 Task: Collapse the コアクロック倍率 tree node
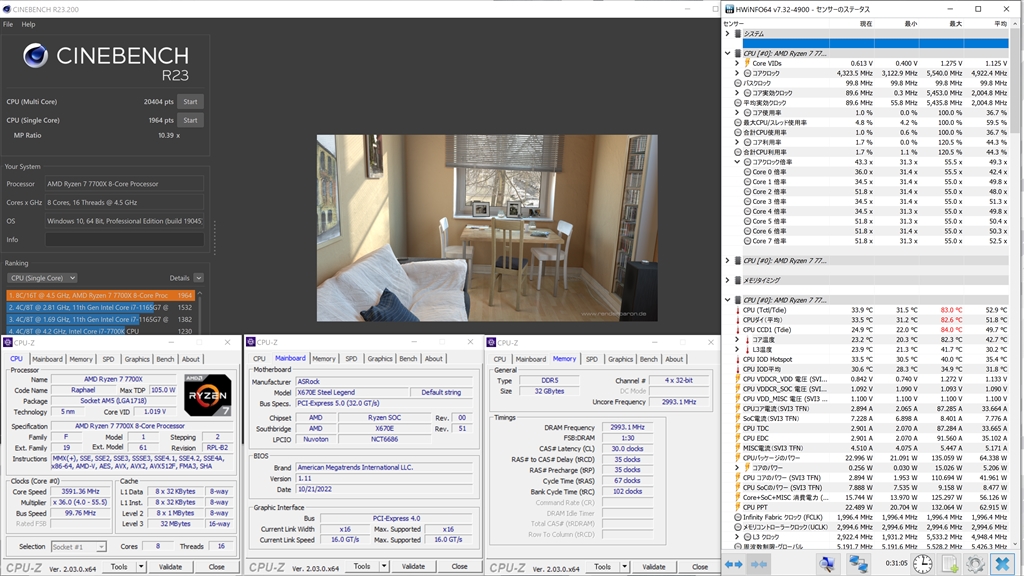(x=737, y=162)
